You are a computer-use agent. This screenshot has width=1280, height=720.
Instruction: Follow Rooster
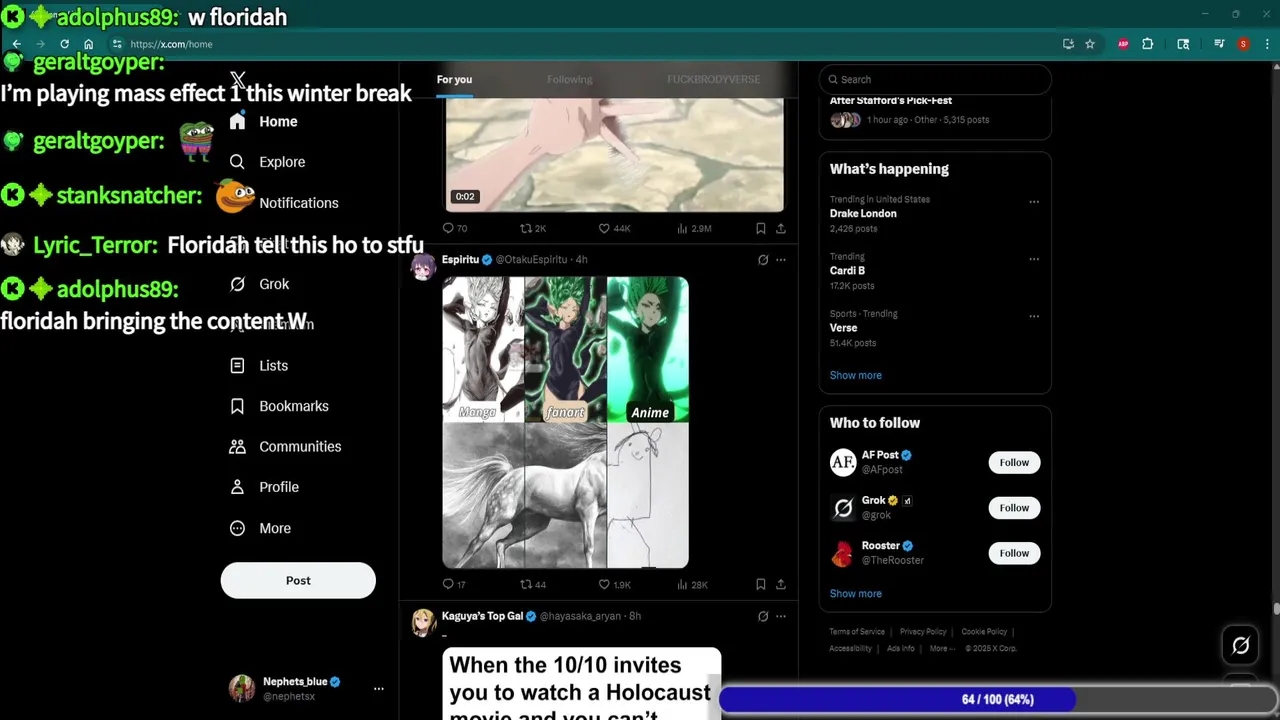1014,553
